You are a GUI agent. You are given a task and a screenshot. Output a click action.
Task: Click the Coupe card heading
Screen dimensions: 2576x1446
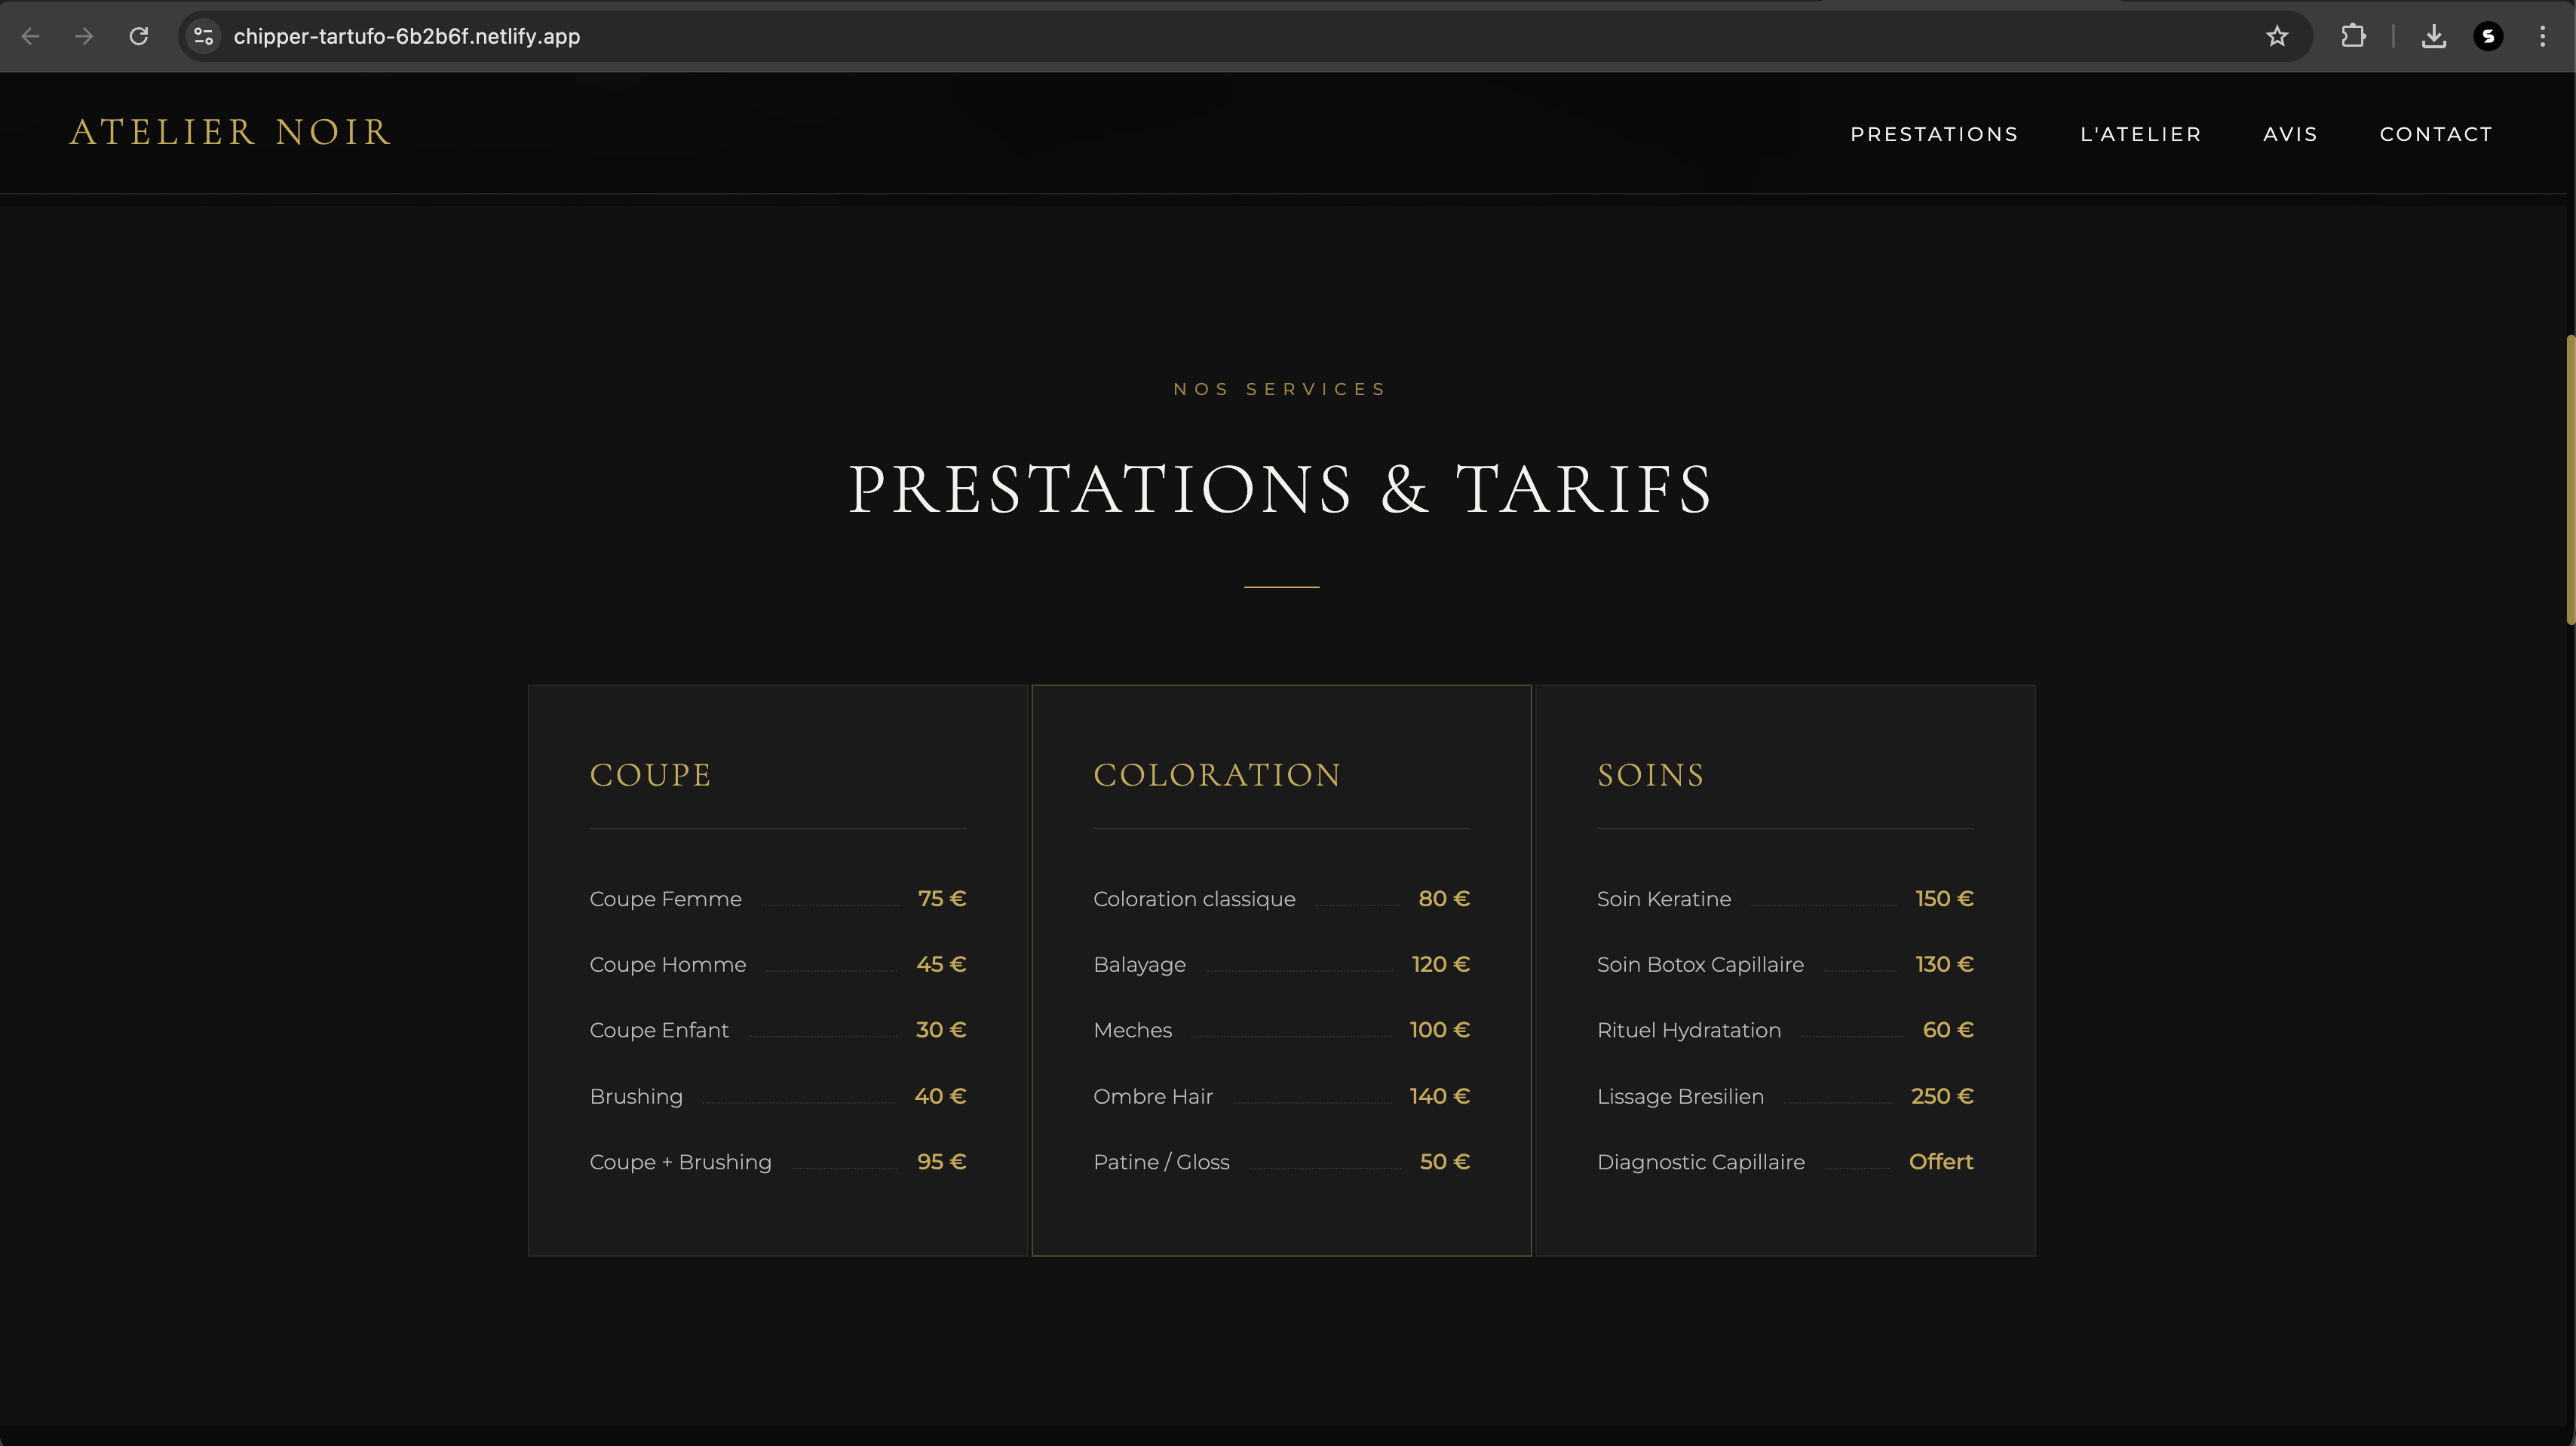click(650, 775)
